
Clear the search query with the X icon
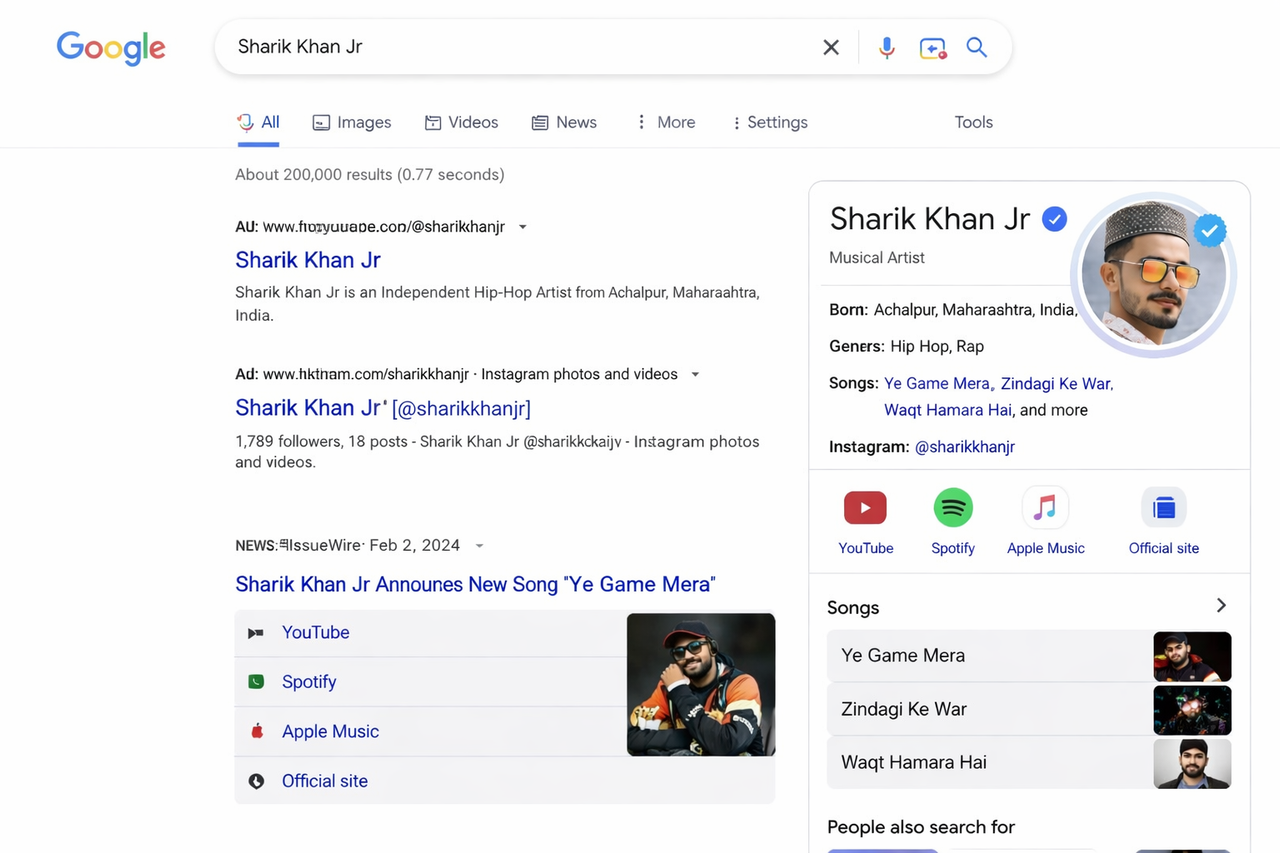point(831,47)
